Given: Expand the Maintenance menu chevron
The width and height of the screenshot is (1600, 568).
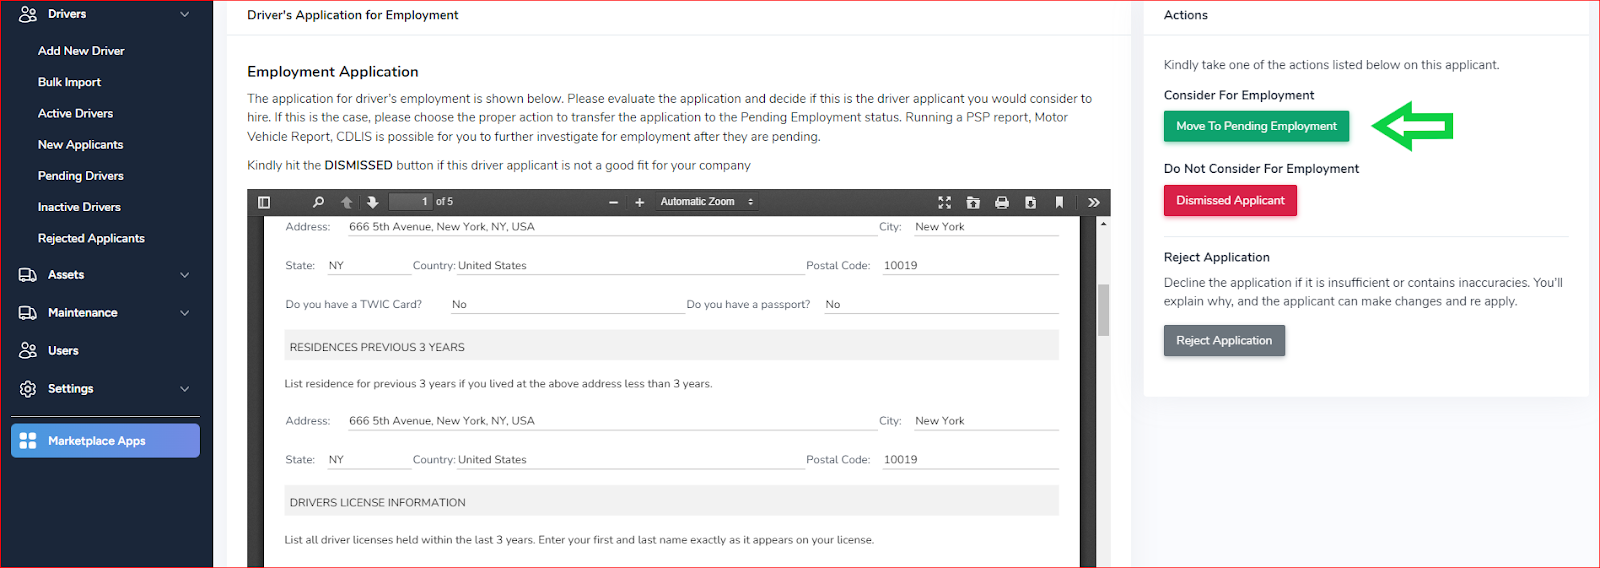Looking at the screenshot, I should [x=184, y=313].
